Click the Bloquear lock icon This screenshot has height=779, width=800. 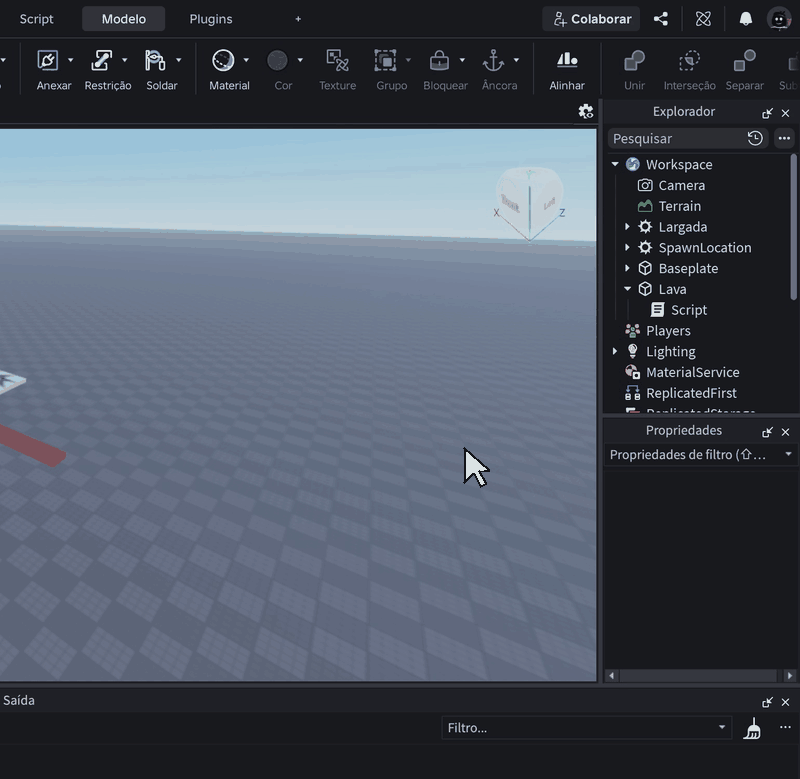pos(439,61)
